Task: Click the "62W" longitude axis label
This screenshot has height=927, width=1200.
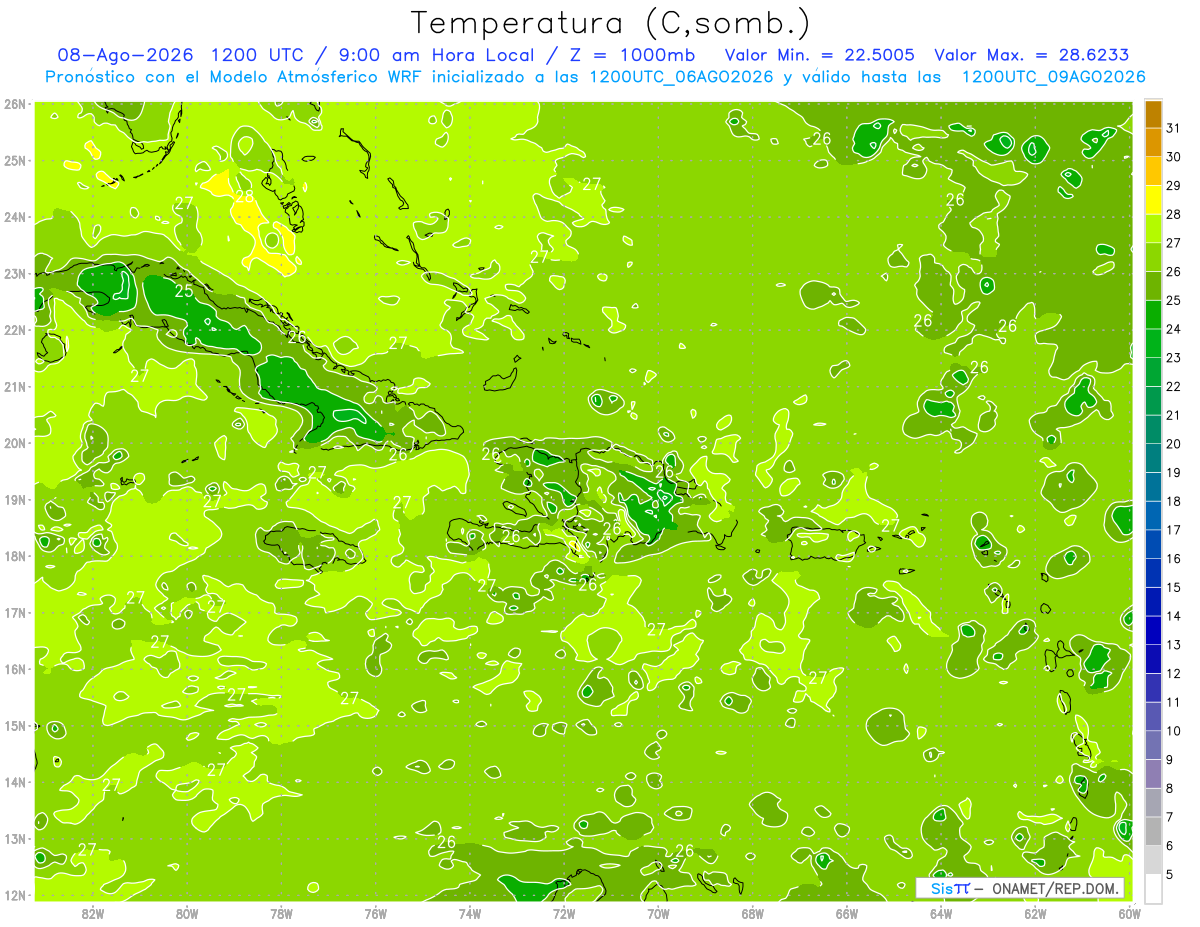Action: (1035, 913)
